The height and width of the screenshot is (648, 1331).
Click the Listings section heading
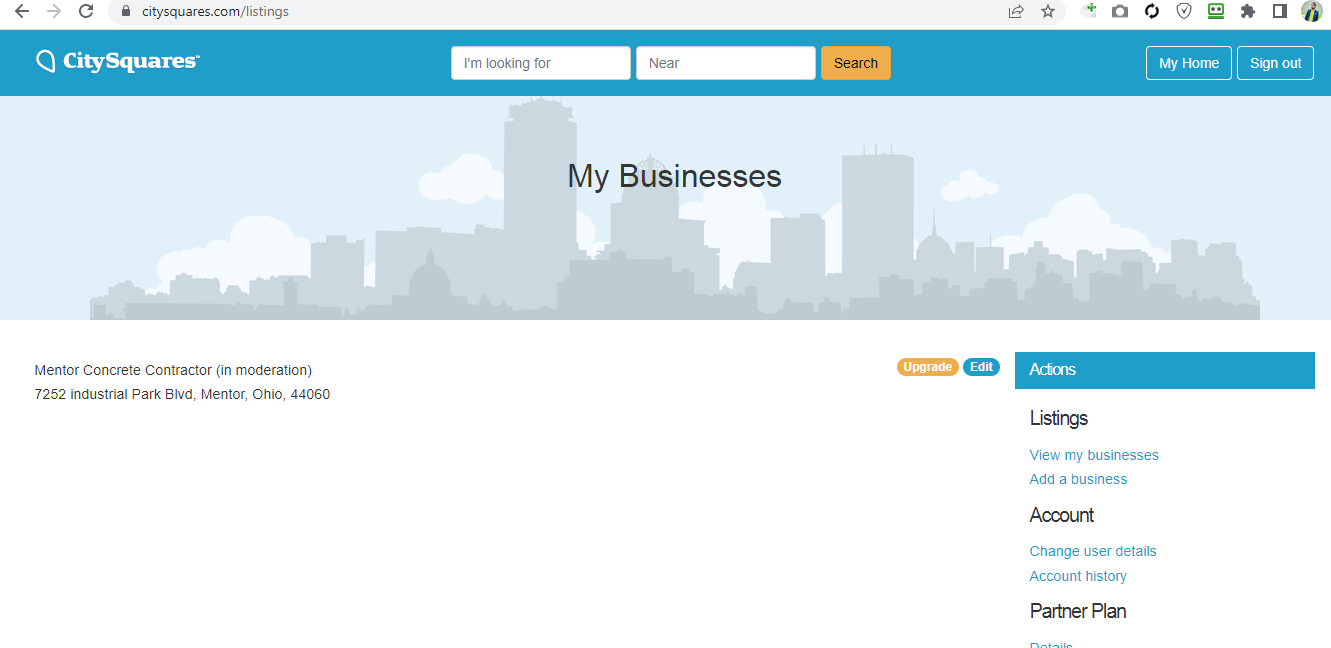[1059, 418]
